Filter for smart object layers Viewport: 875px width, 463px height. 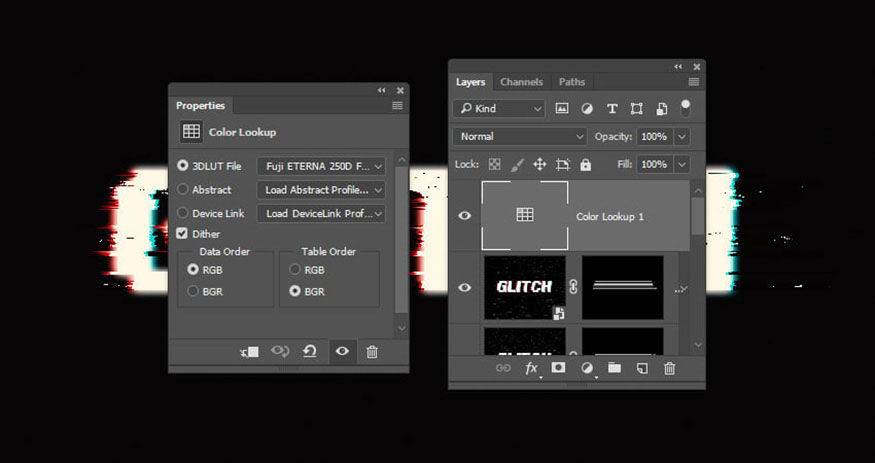pyautogui.click(x=661, y=109)
